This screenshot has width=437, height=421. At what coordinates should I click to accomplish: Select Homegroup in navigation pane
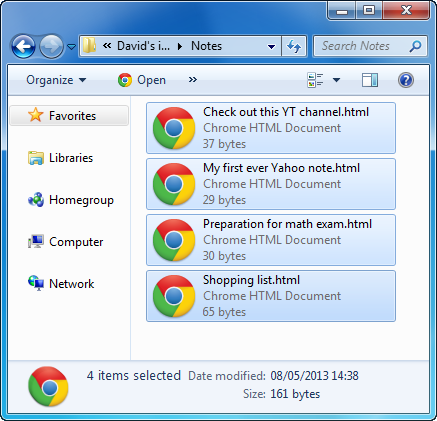81,200
